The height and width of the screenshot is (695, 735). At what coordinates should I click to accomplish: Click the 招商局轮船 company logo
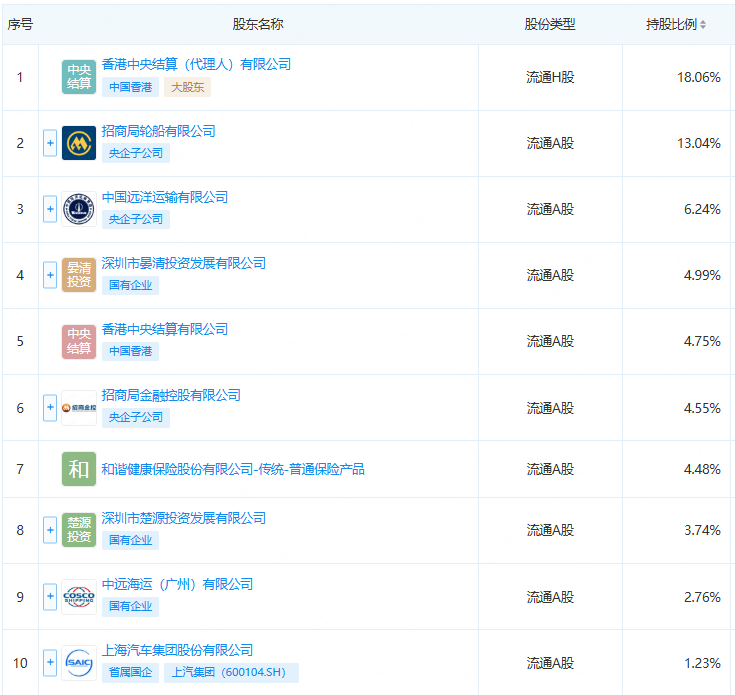[79, 143]
